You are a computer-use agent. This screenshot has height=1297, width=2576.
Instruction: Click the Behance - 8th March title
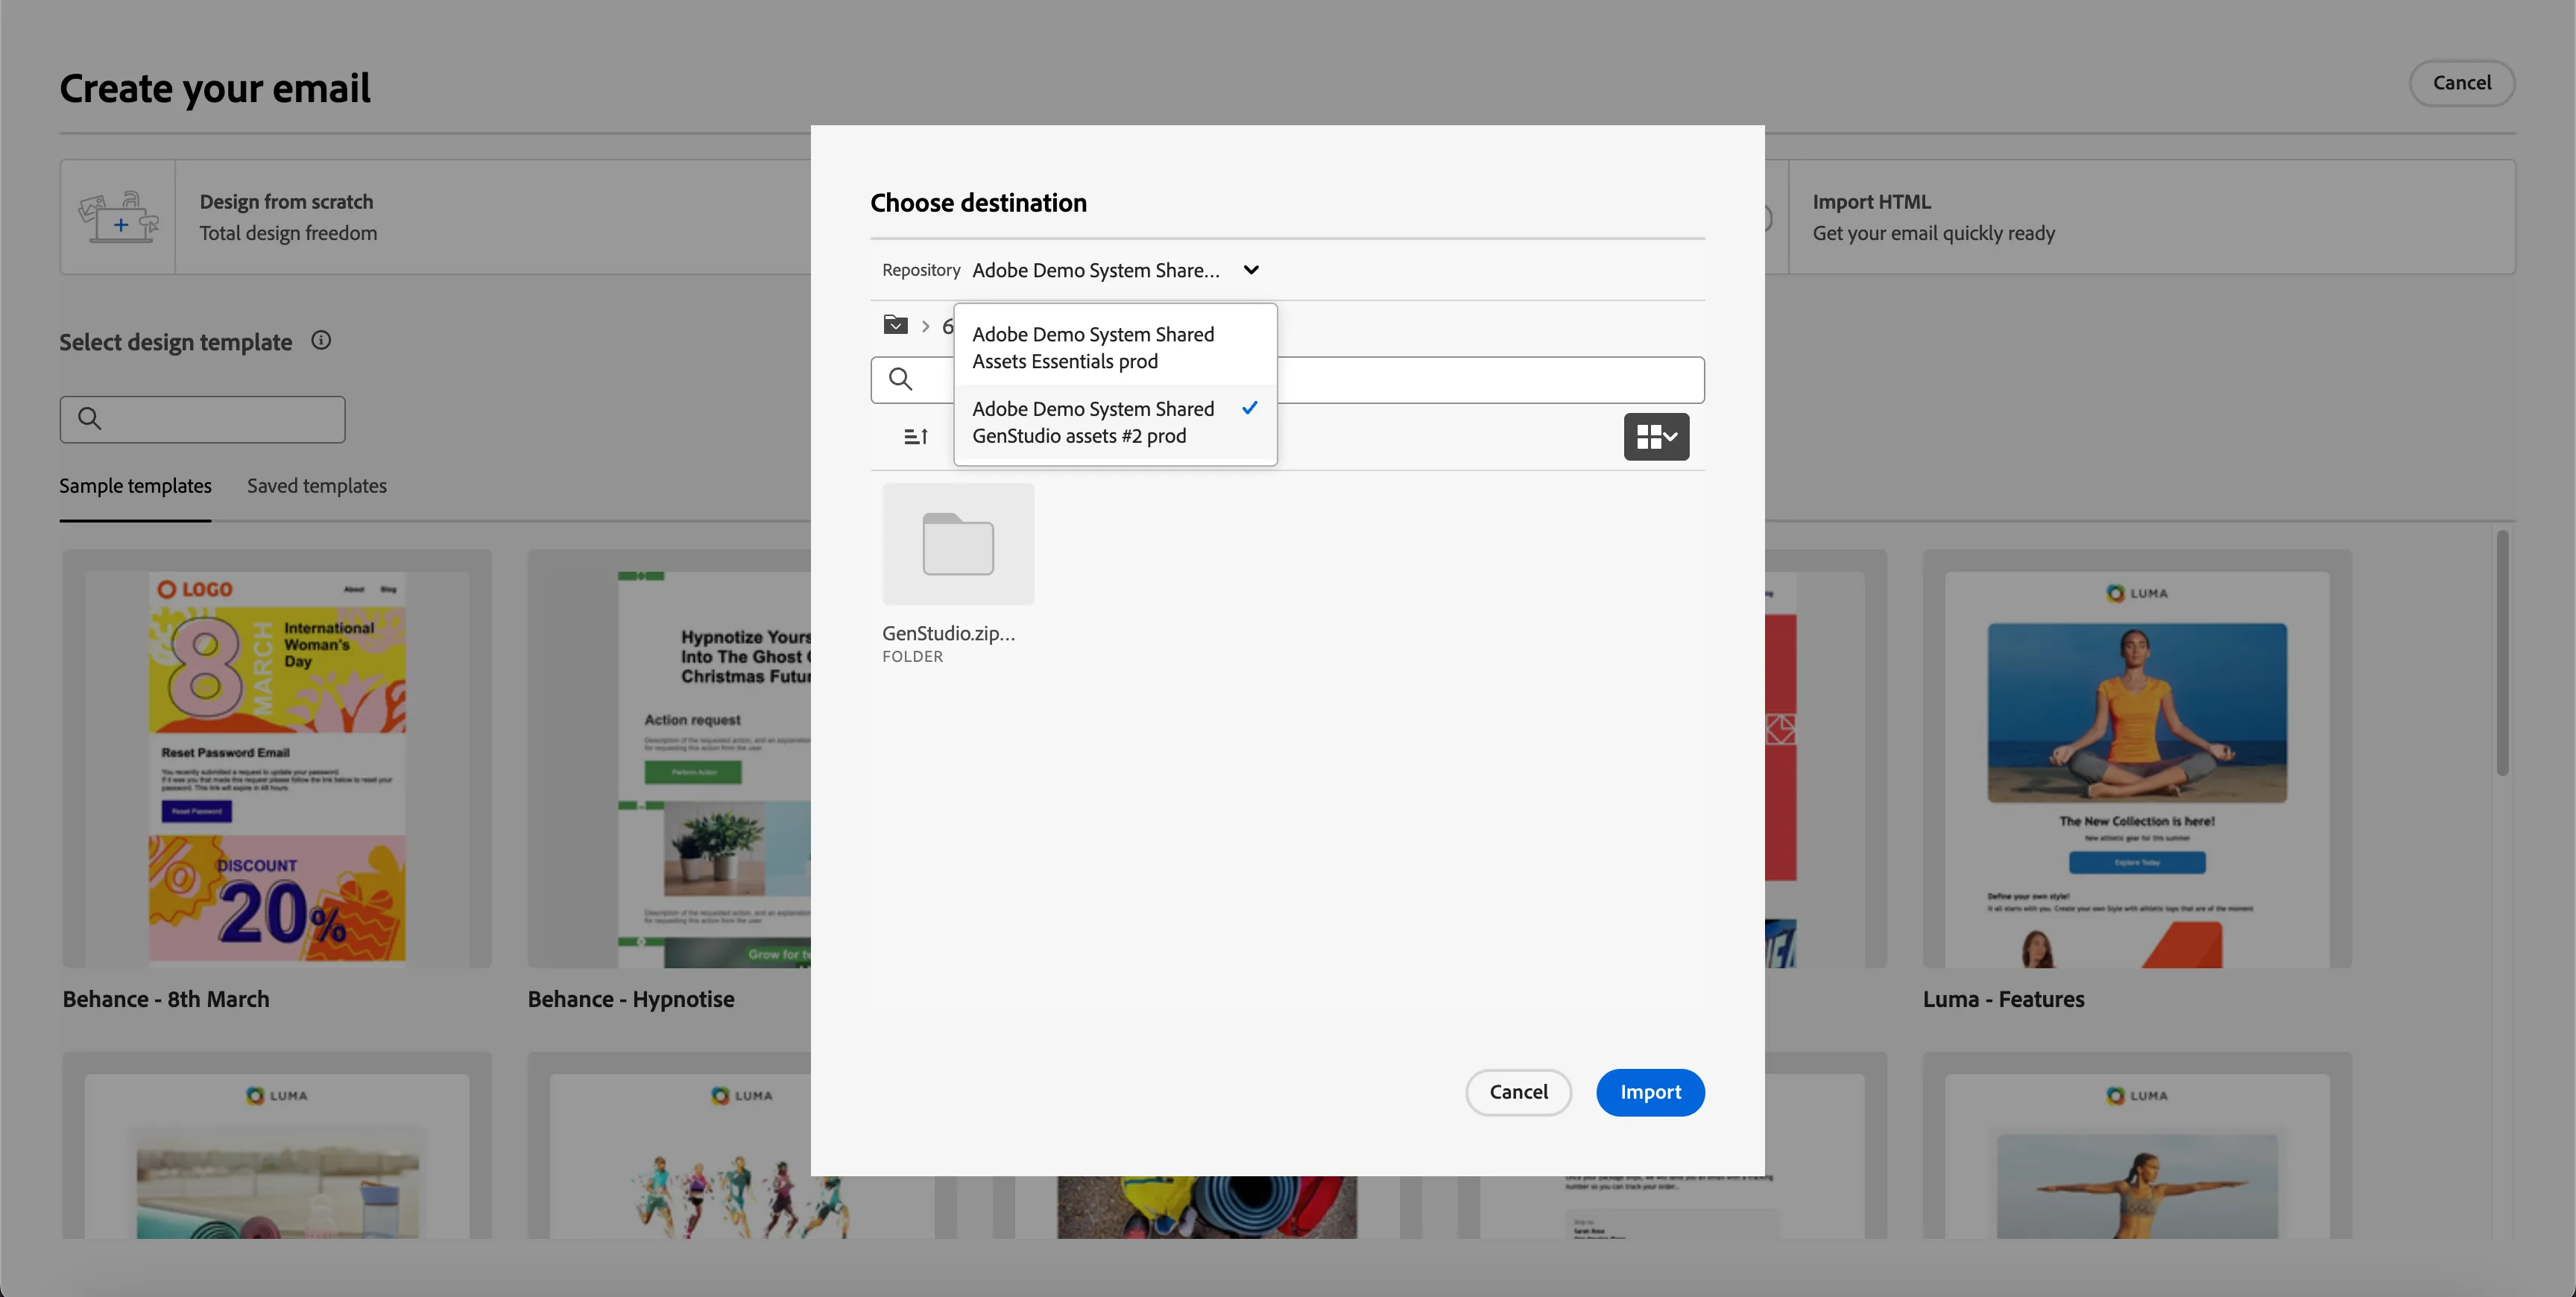(166, 999)
